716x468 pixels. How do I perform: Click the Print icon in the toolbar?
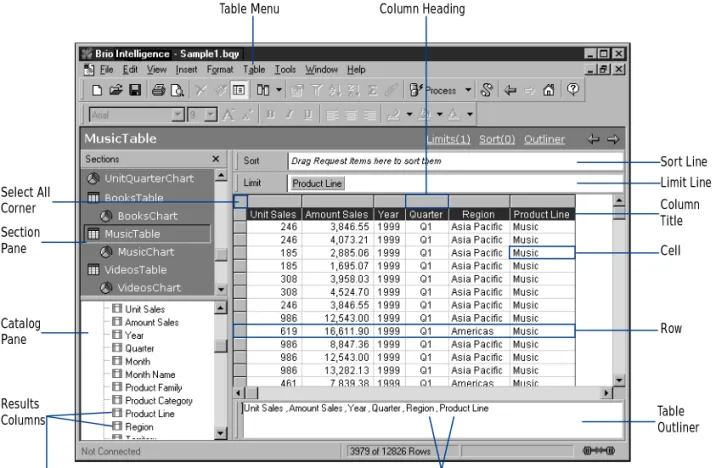click(x=158, y=90)
